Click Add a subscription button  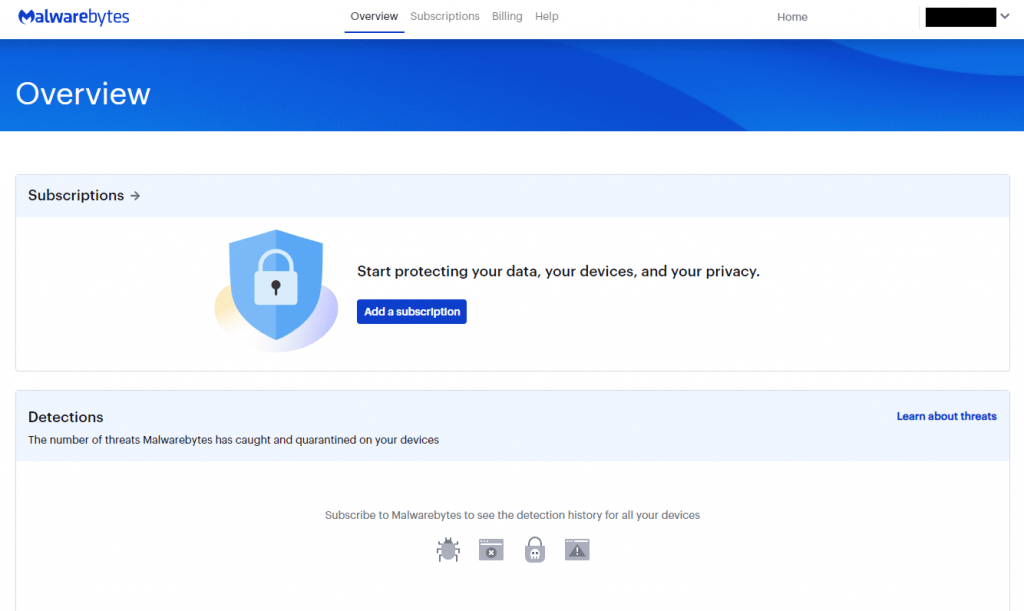click(411, 311)
